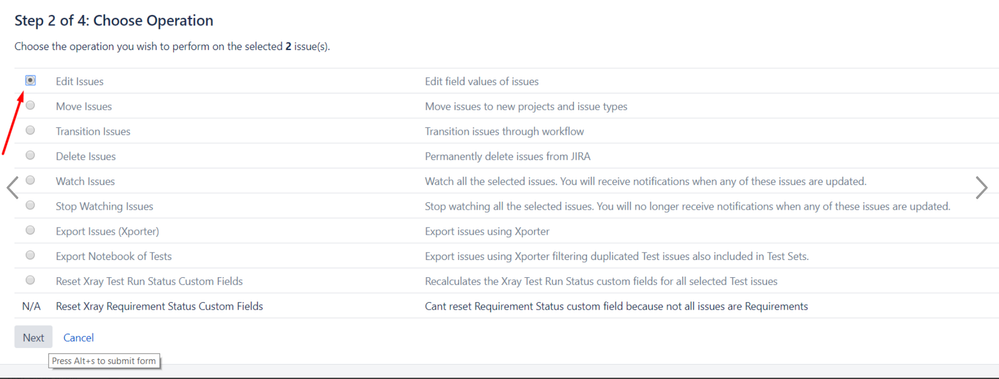Click 'Edit field values of issues' description
The height and width of the screenshot is (379, 999).
[x=482, y=82]
